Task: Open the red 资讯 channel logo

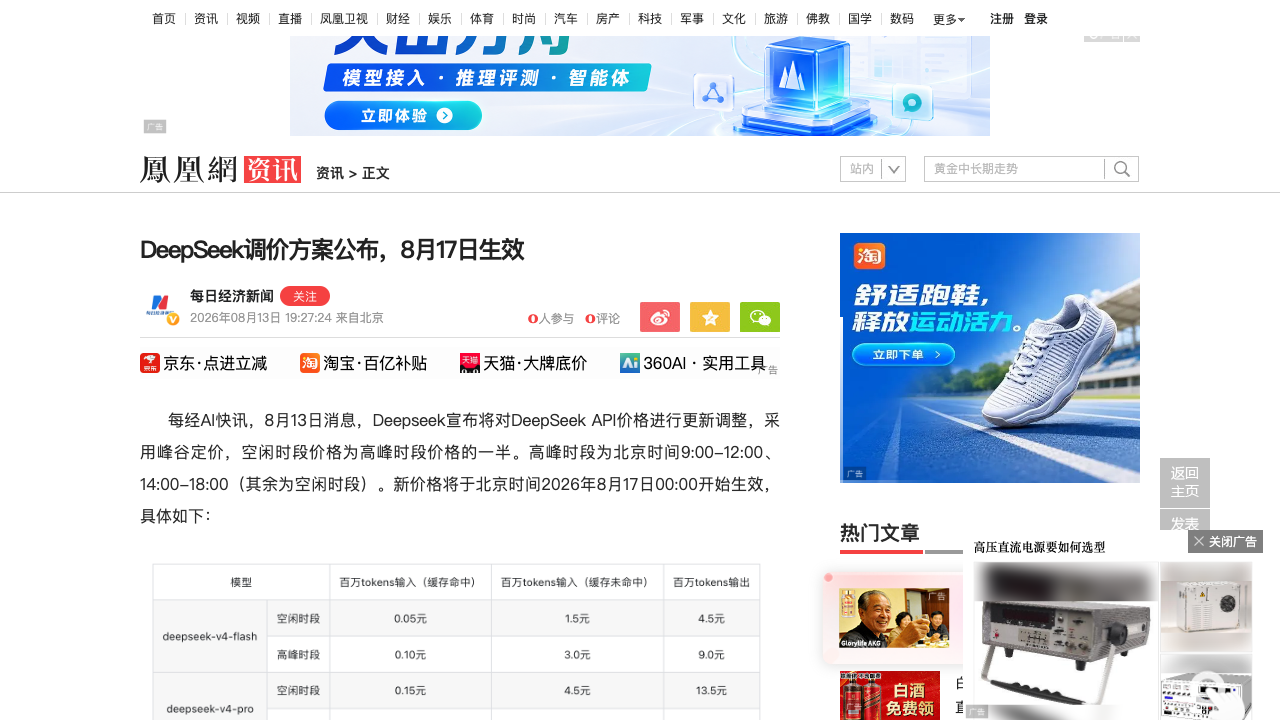Action: coord(272,169)
